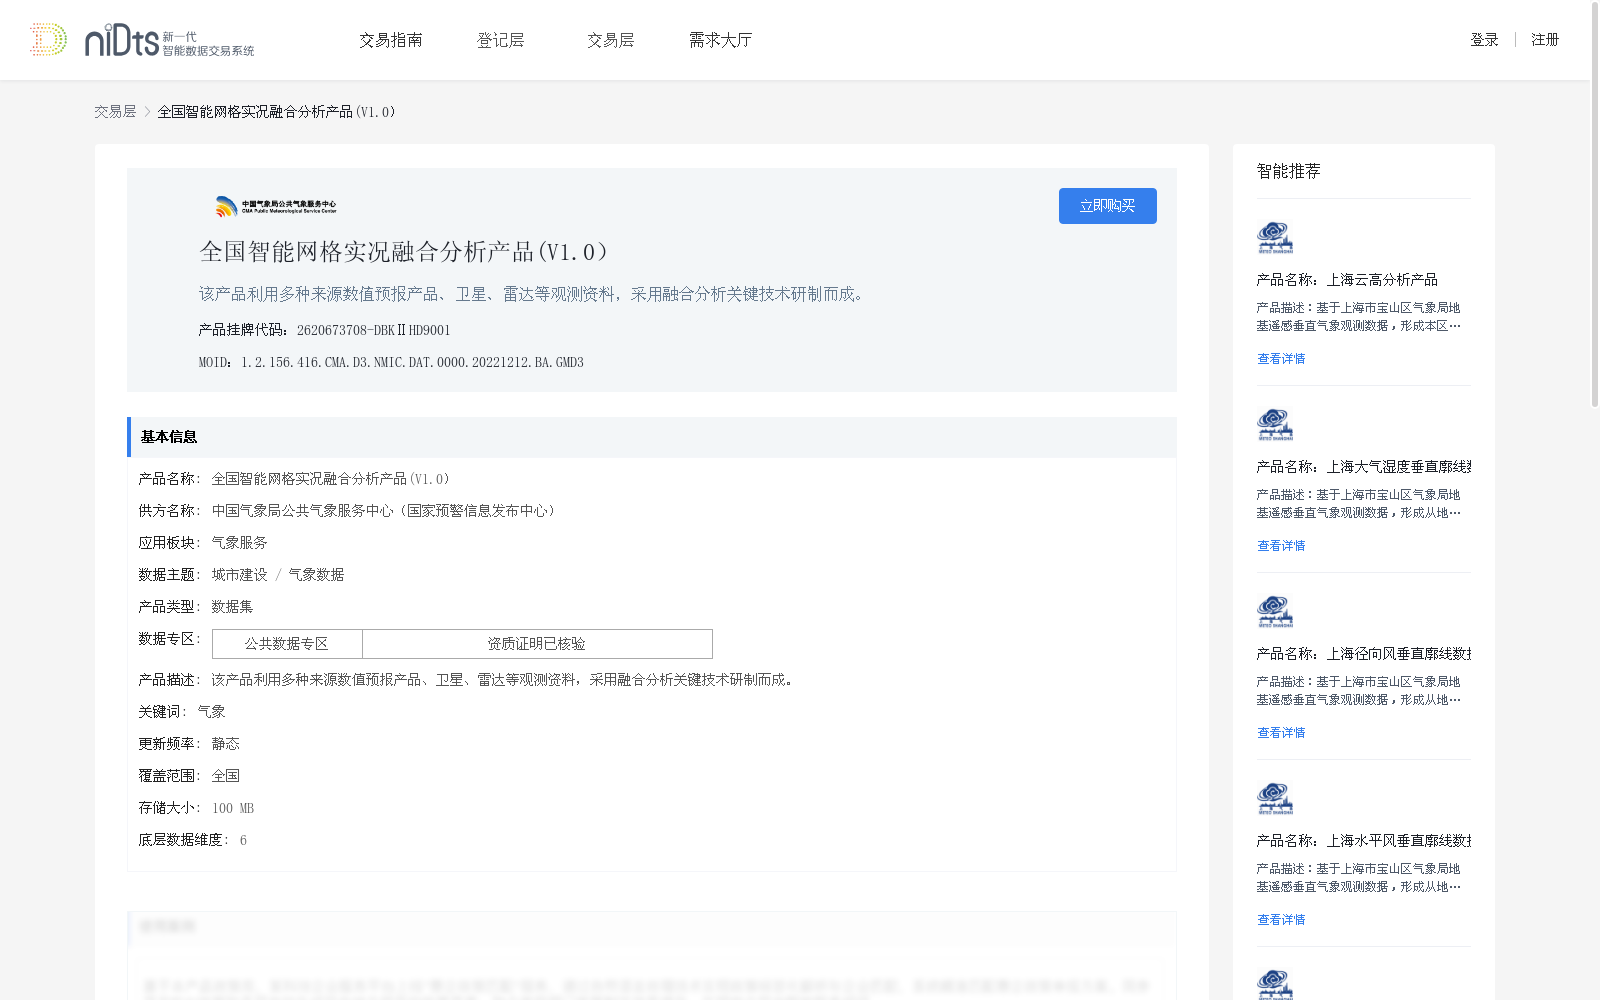The height and width of the screenshot is (1000, 1600).
Task: Click the logo icon above 上海大气湿度垂直廓线
Action: coord(1275,425)
